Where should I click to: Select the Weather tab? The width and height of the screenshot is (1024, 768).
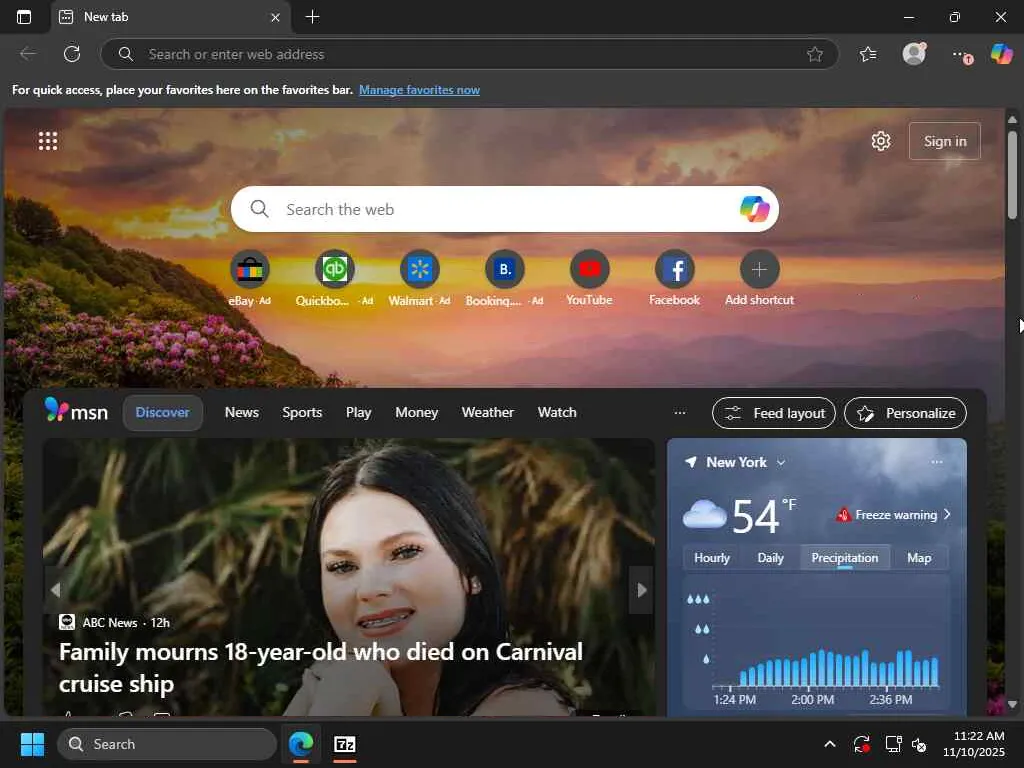pyautogui.click(x=488, y=413)
